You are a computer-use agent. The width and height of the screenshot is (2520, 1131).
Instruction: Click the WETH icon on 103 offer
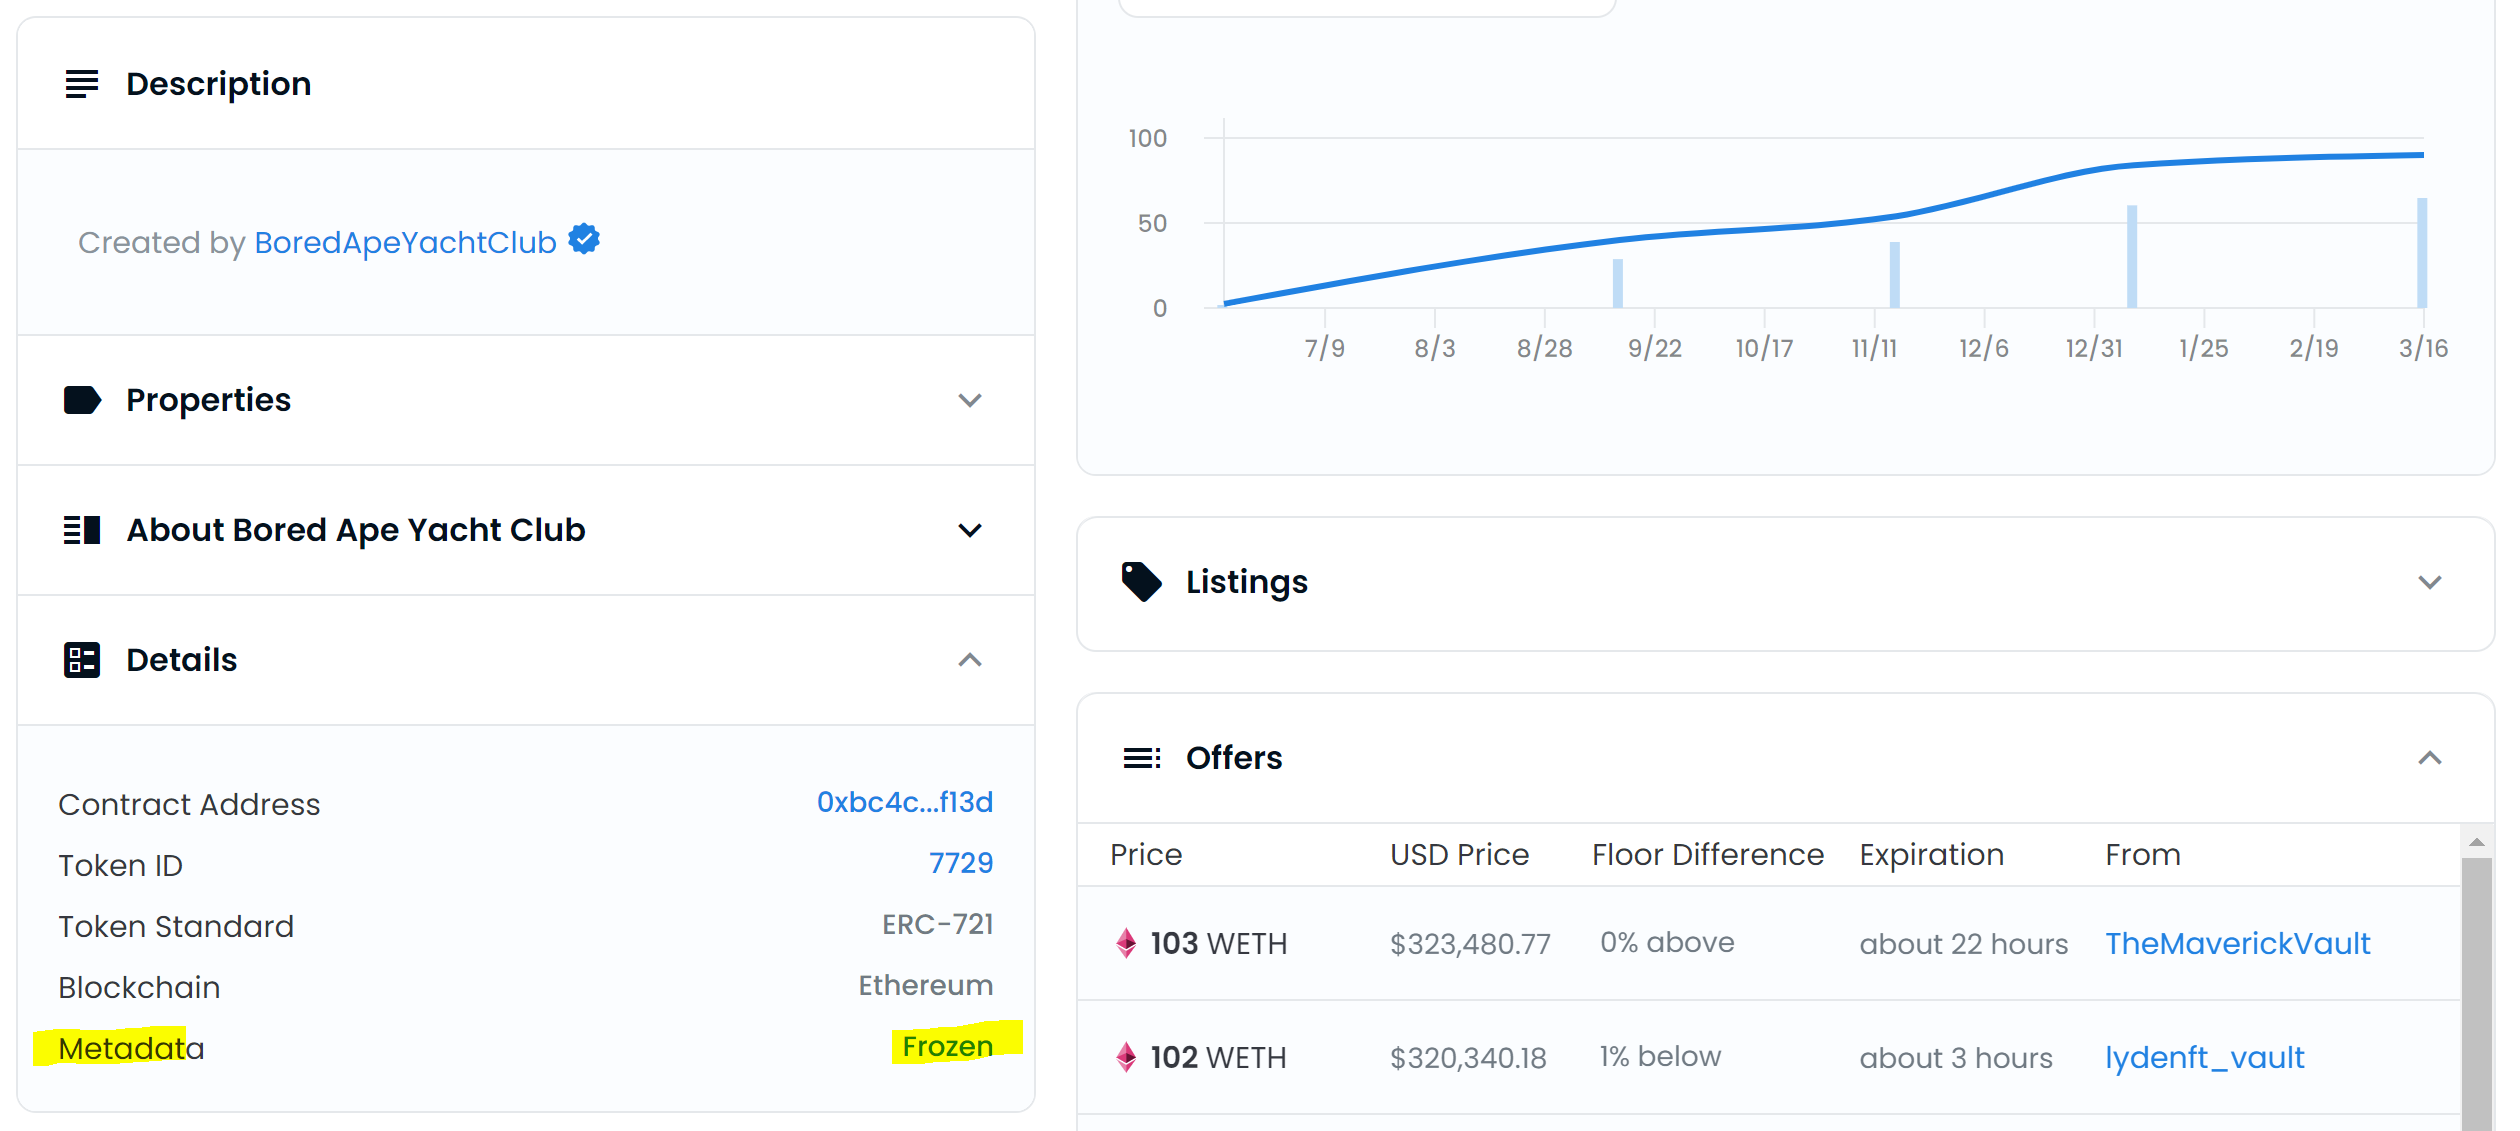[1126, 943]
